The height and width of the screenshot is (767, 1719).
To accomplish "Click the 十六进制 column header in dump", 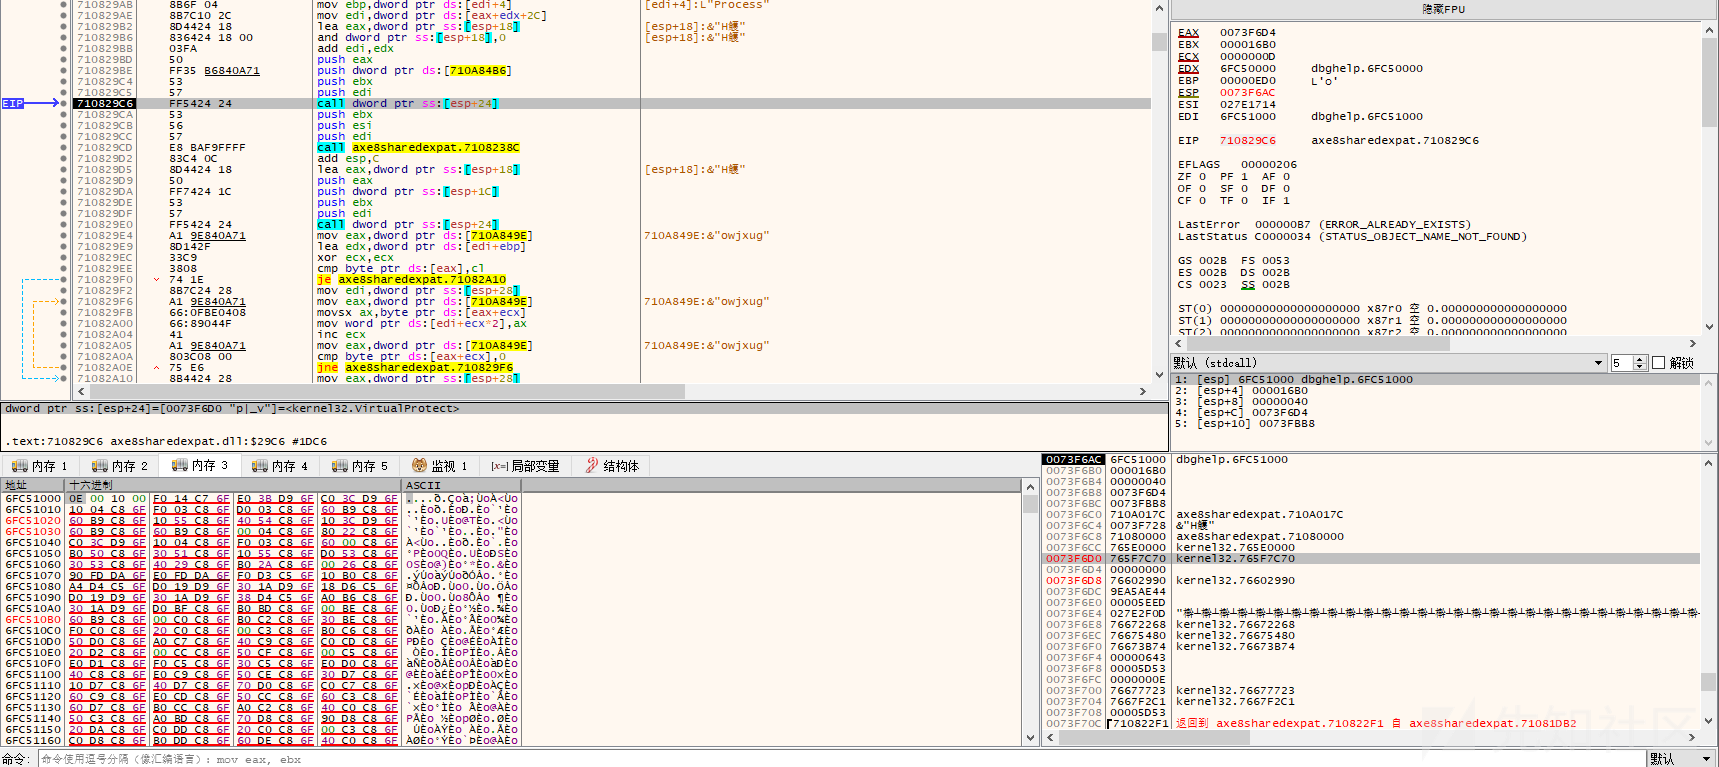I will click(x=233, y=485).
